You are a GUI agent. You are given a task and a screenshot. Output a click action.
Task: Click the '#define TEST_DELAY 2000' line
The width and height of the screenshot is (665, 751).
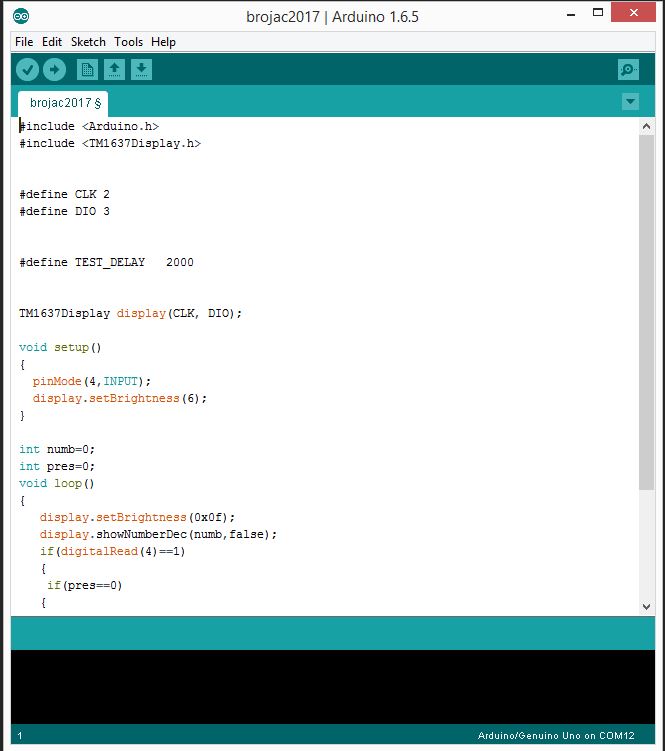(x=106, y=262)
